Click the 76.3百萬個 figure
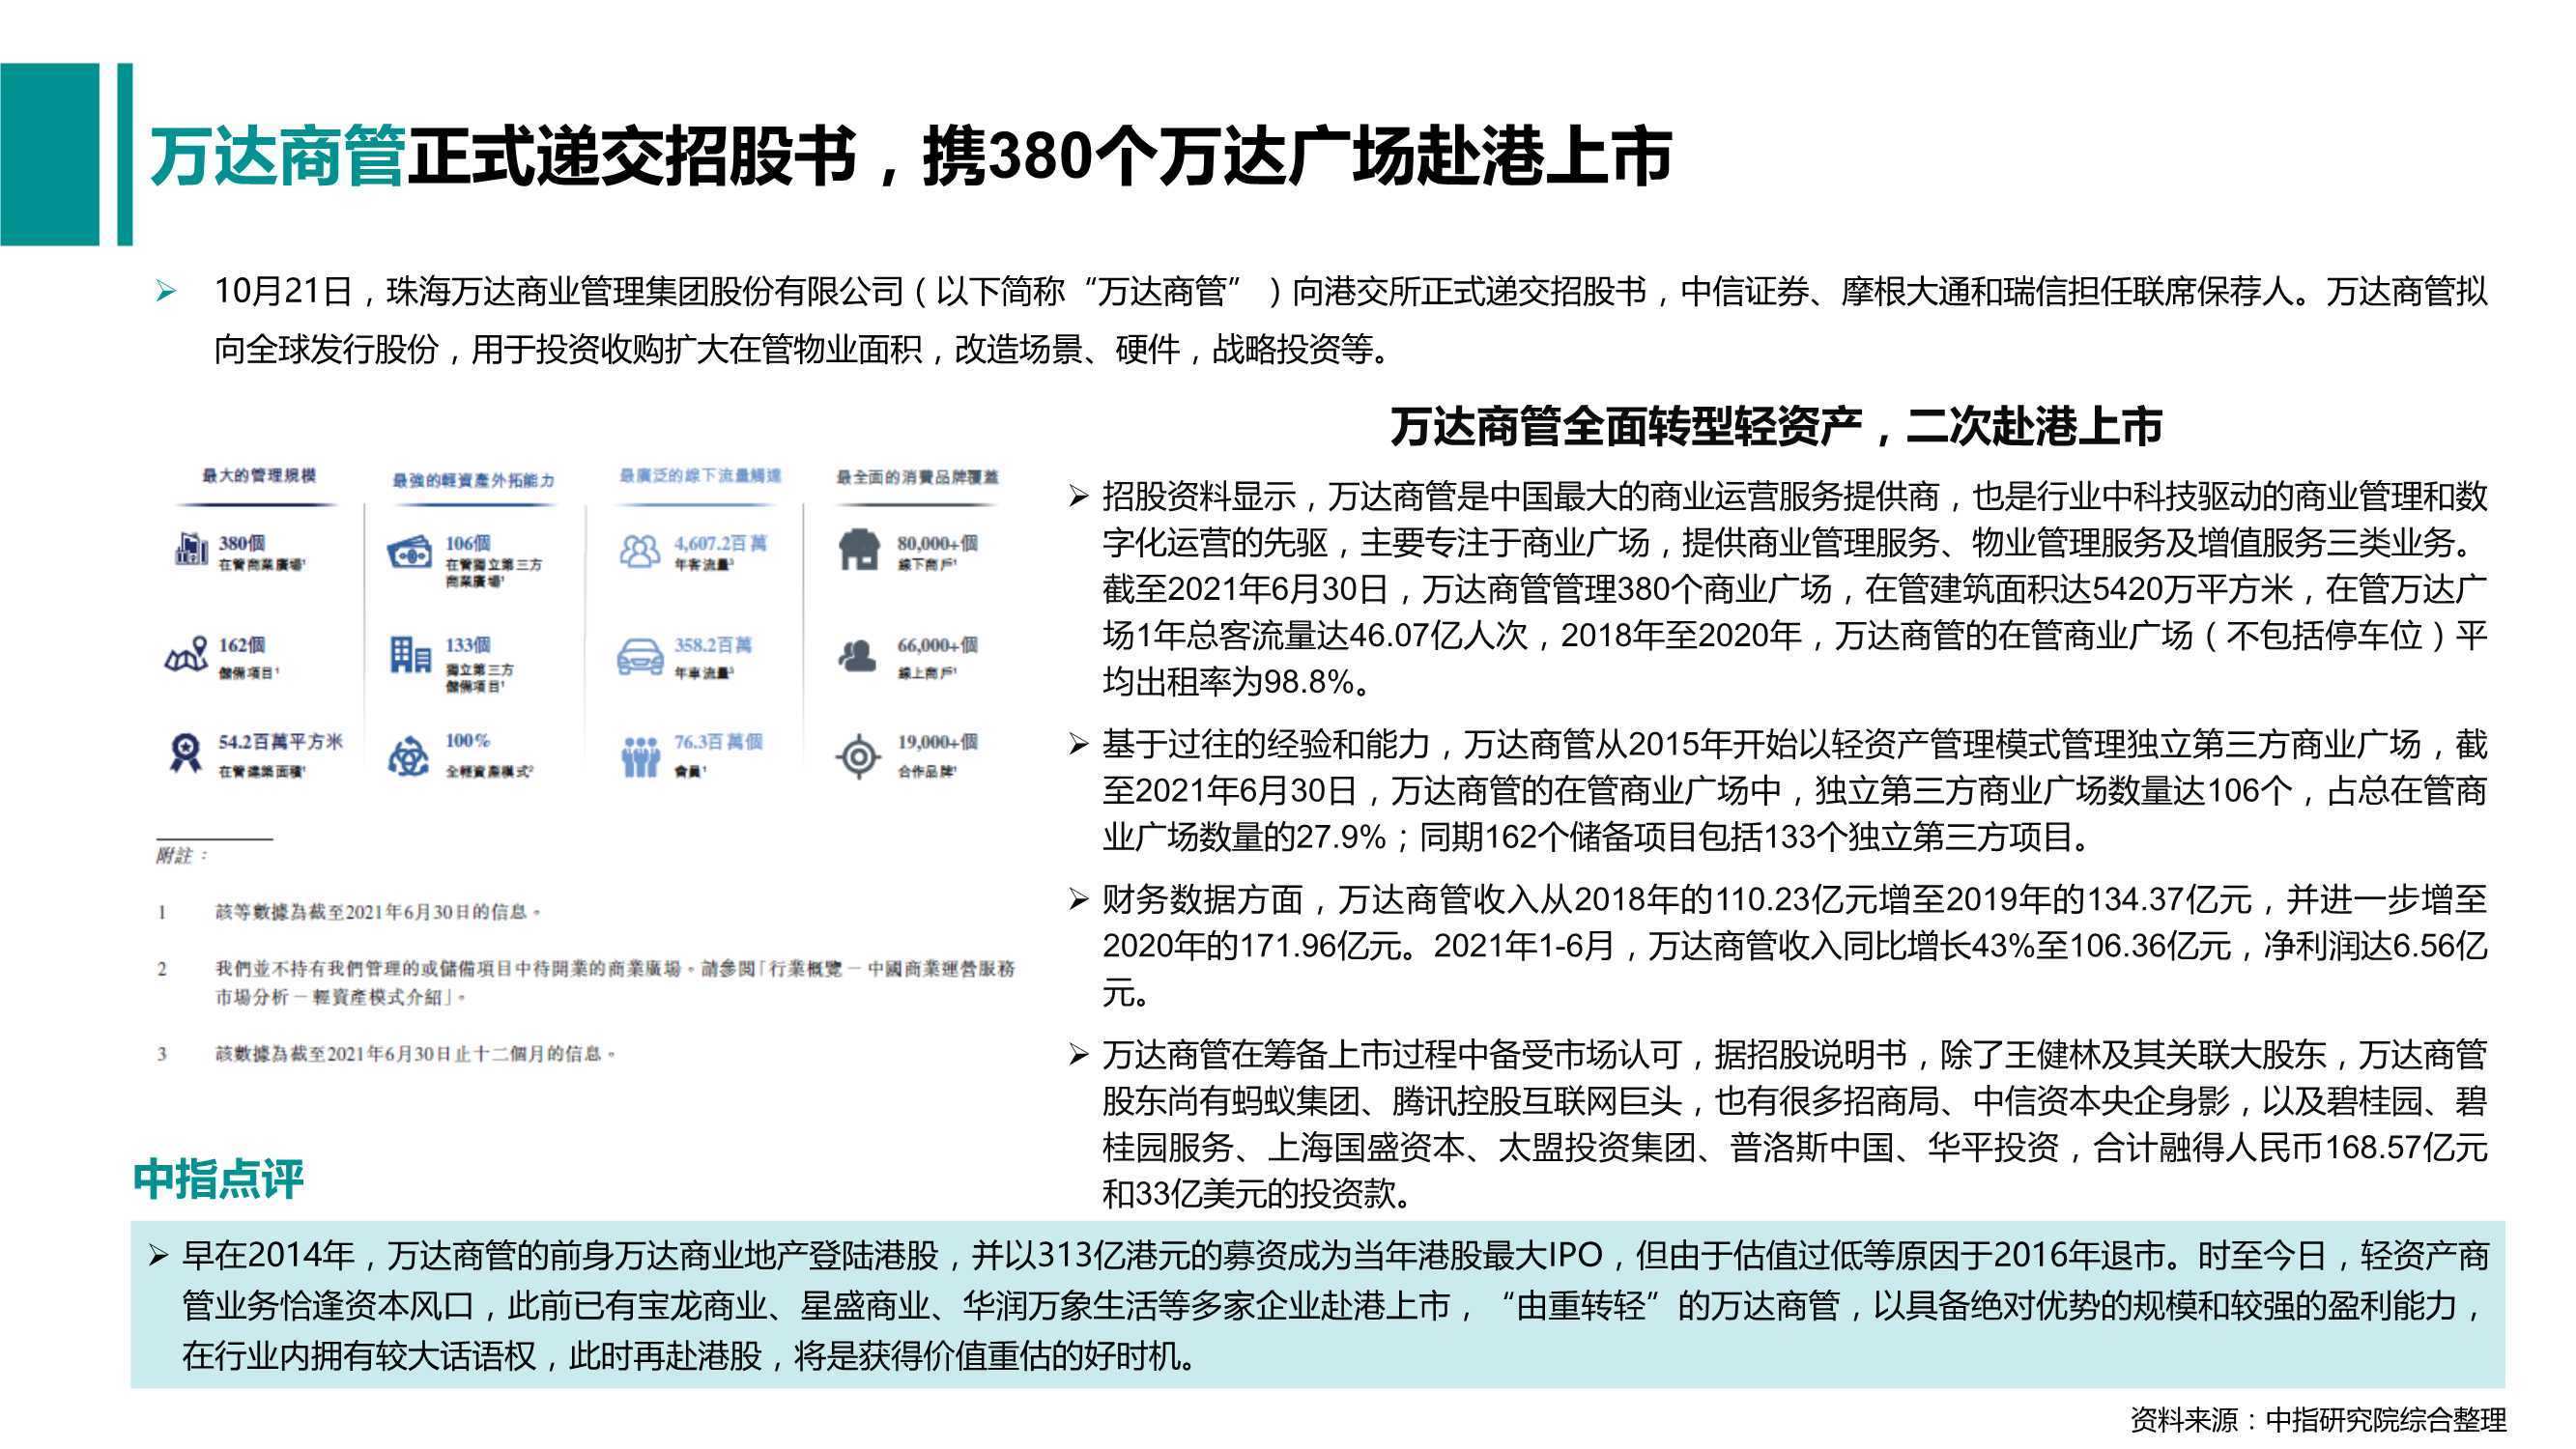The width and height of the screenshot is (2576, 1449). coord(718,741)
